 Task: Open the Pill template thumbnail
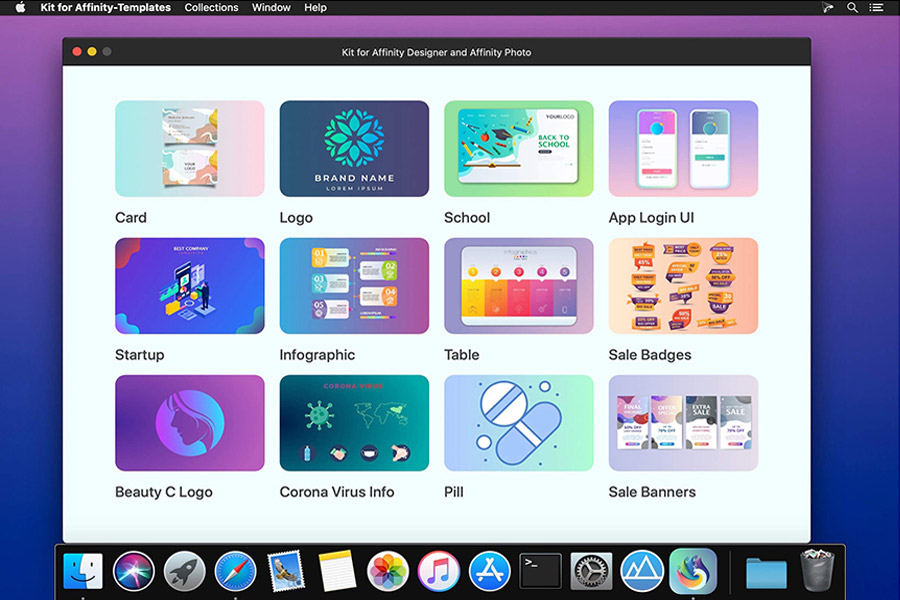pyautogui.click(x=519, y=423)
